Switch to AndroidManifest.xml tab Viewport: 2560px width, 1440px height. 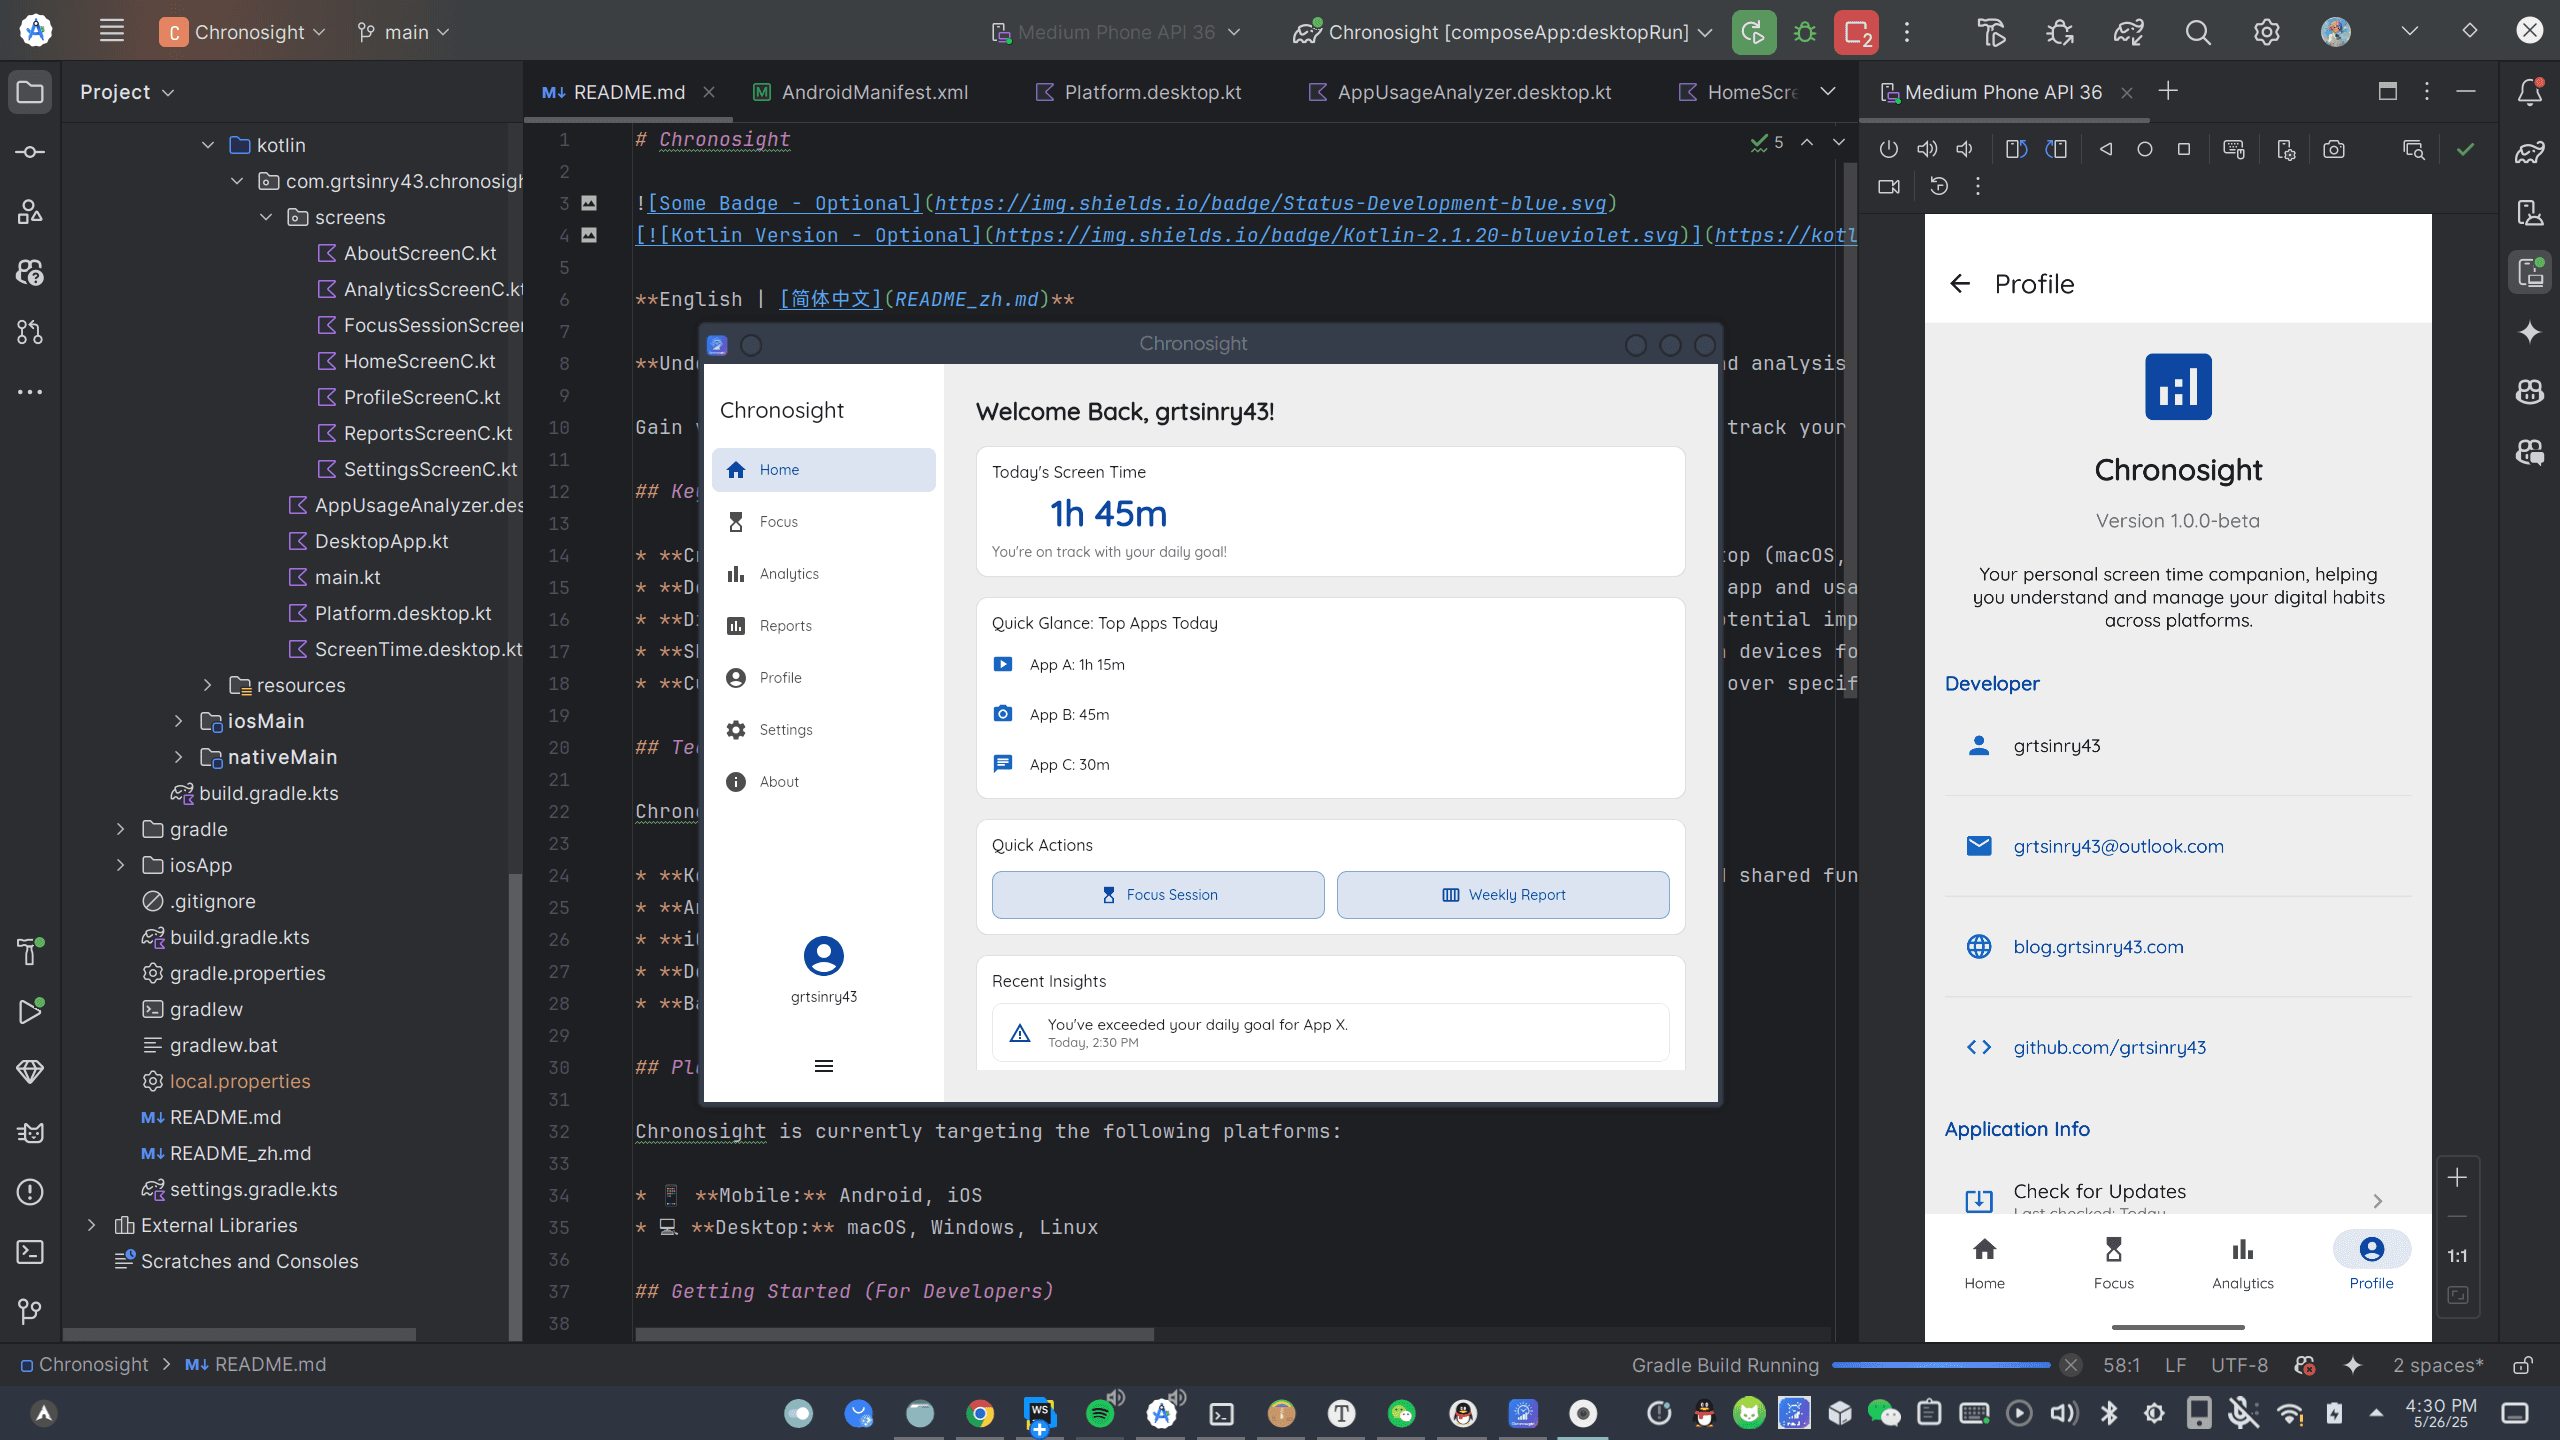(860, 92)
